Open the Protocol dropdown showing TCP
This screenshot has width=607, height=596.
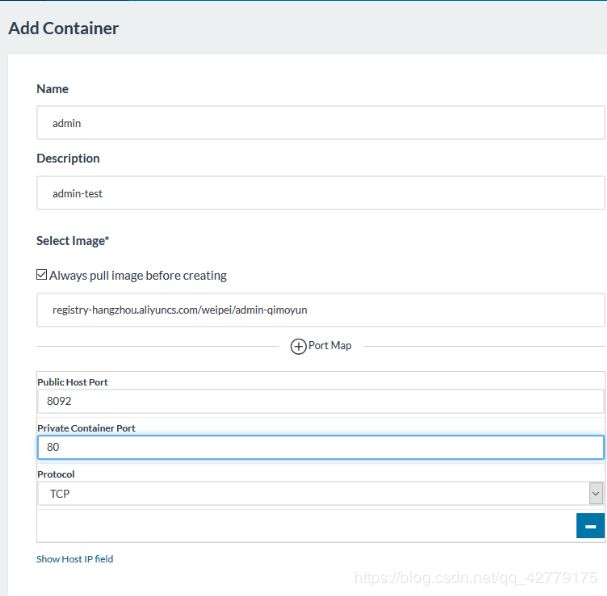click(x=320, y=493)
